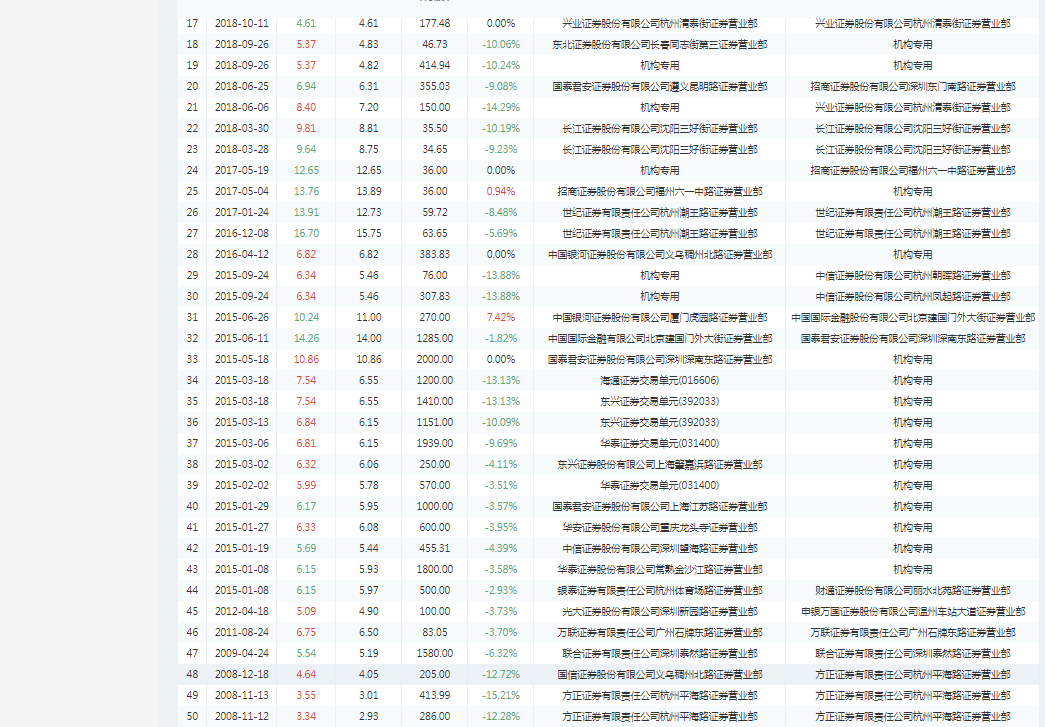
Task: Click the volume 2000.00 in row 33
Action: click(x=435, y=359)
